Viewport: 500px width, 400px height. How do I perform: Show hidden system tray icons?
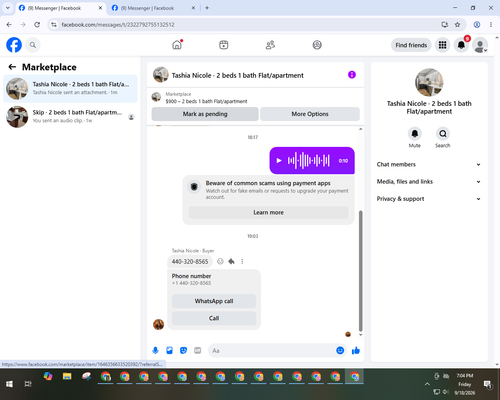tap(427, 384)
